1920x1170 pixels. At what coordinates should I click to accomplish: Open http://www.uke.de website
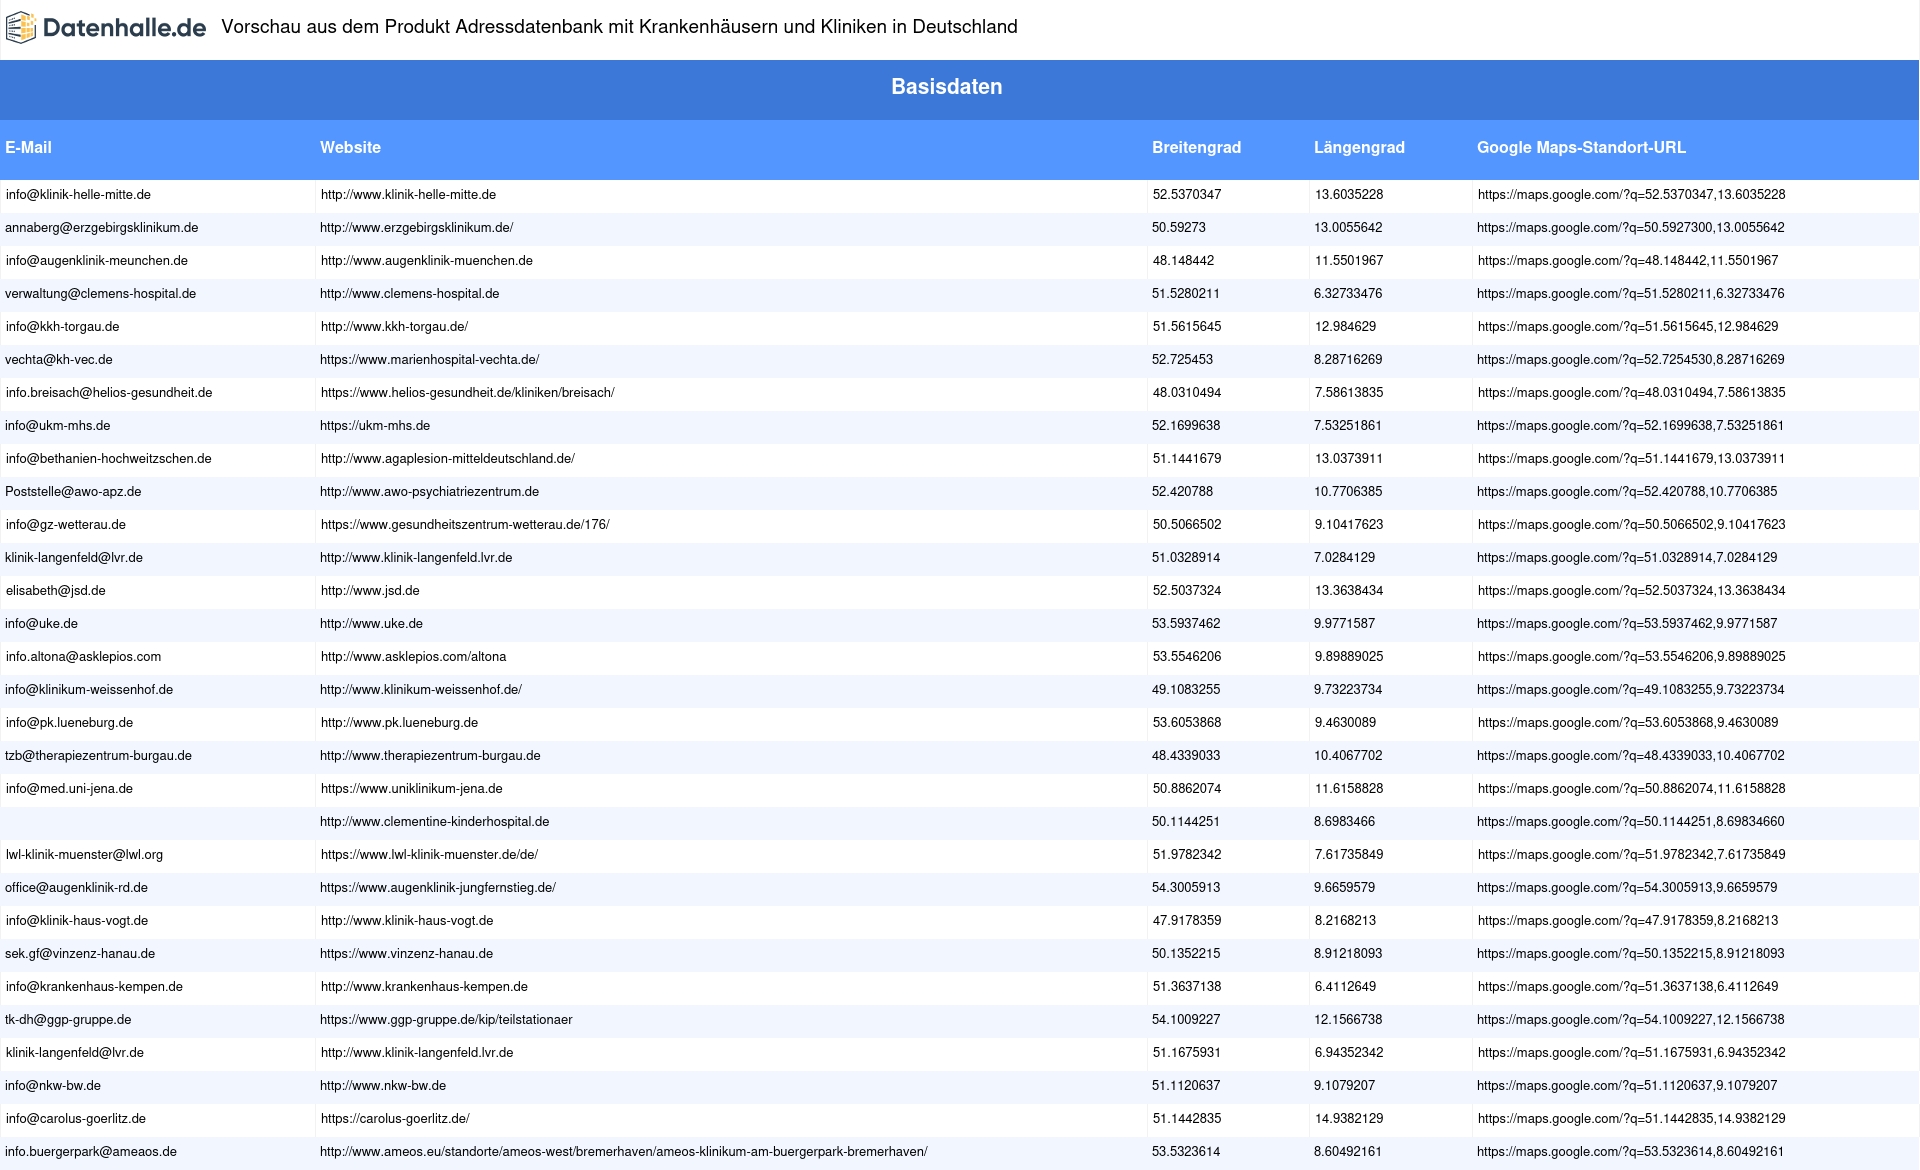click(371, 624)
